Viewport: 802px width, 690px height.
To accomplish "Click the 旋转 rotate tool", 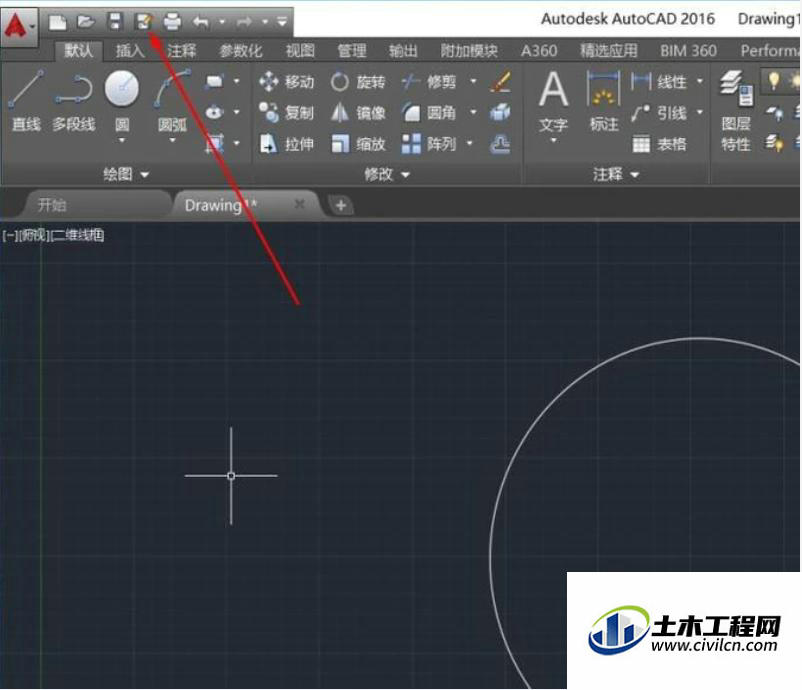I will (x=358, y=82).
